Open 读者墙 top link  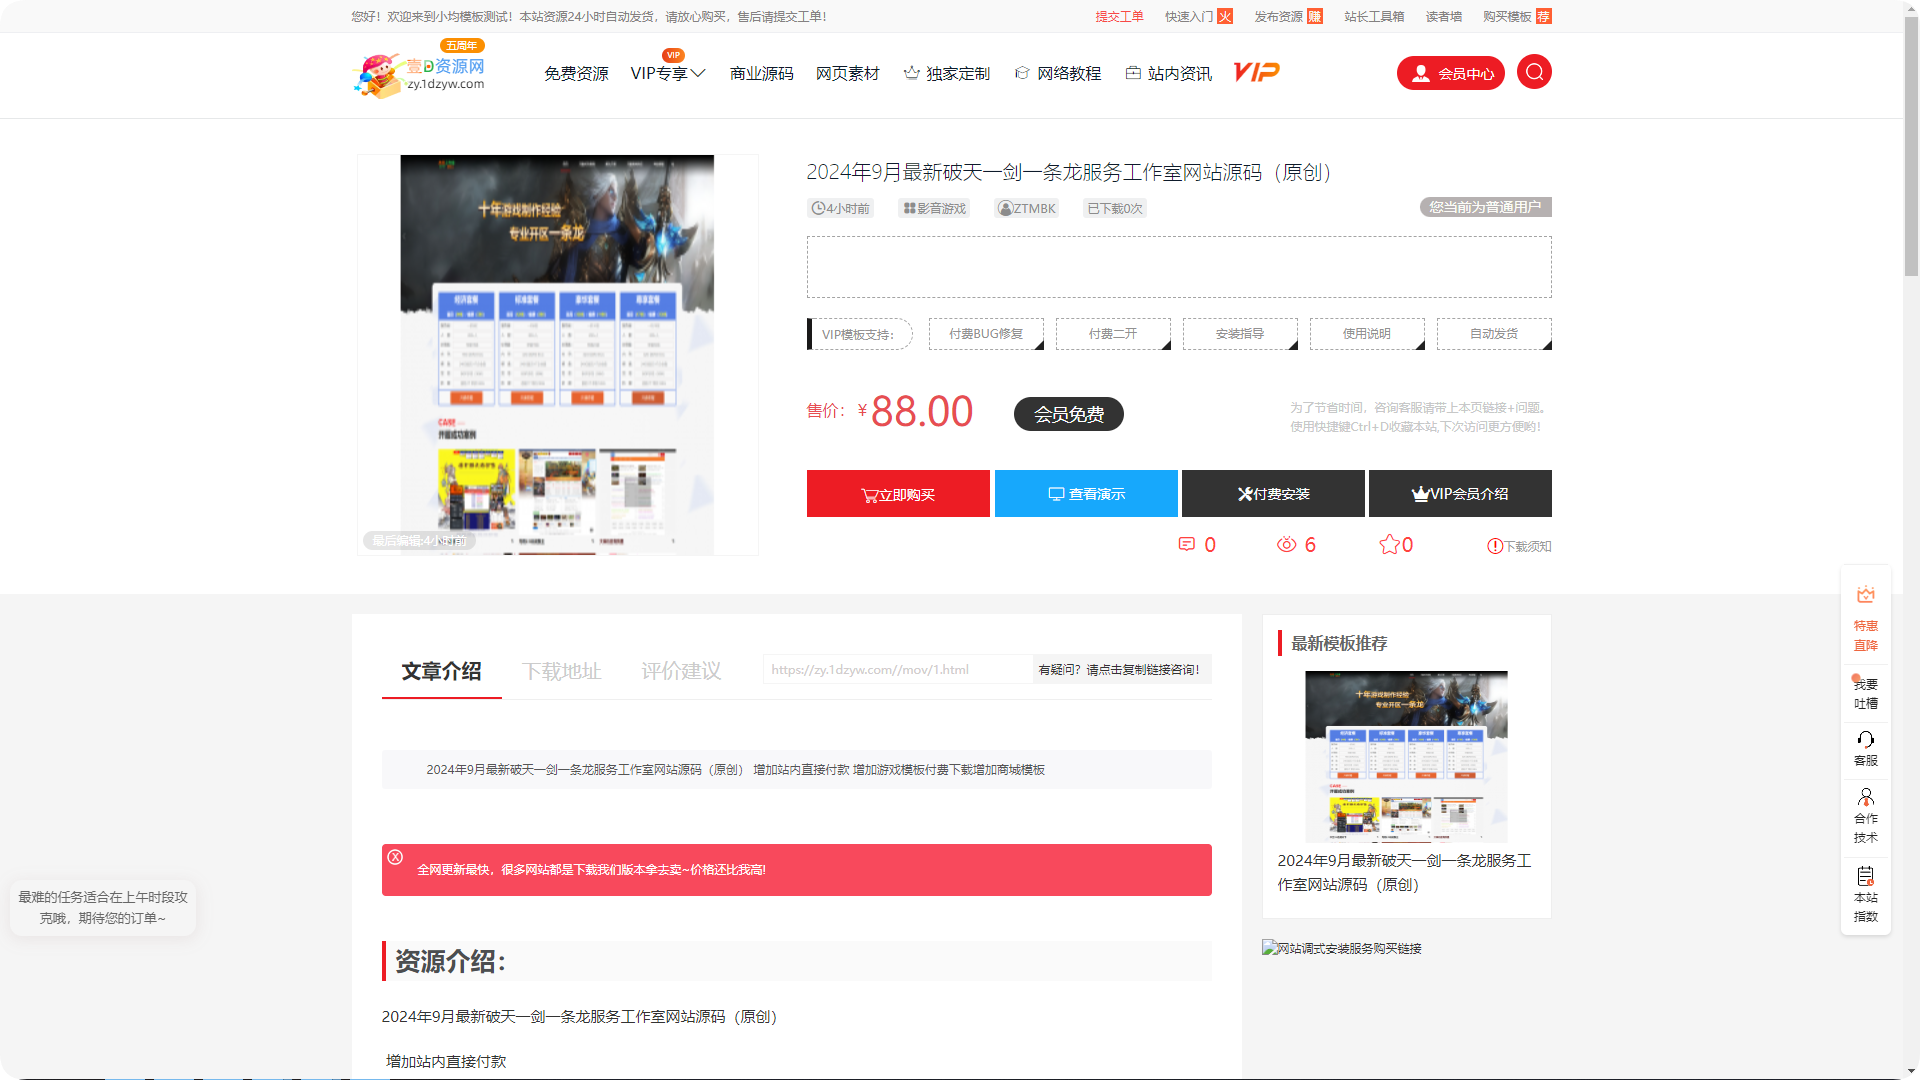coord(1443,16)
